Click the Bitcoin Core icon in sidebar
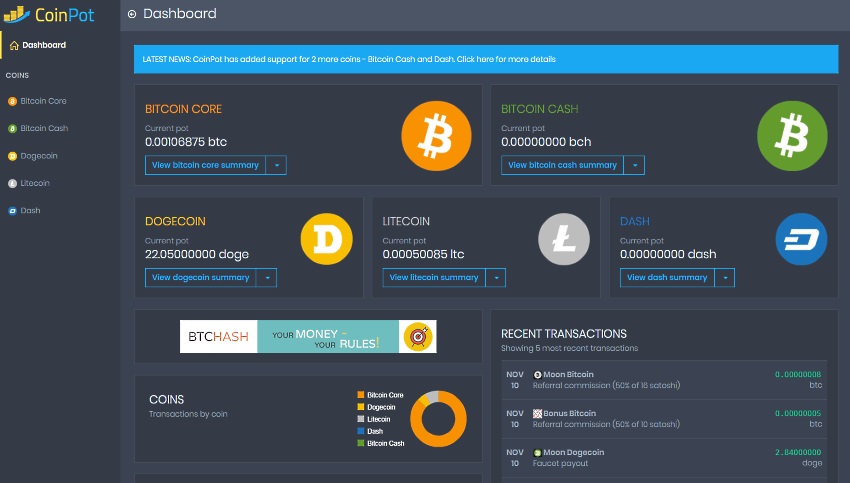The image size is (850, 483). tap(12, 101)
